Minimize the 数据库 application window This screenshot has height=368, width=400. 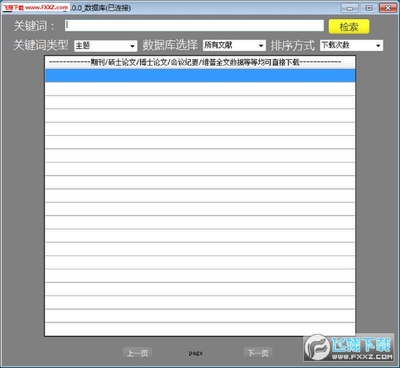350,8
